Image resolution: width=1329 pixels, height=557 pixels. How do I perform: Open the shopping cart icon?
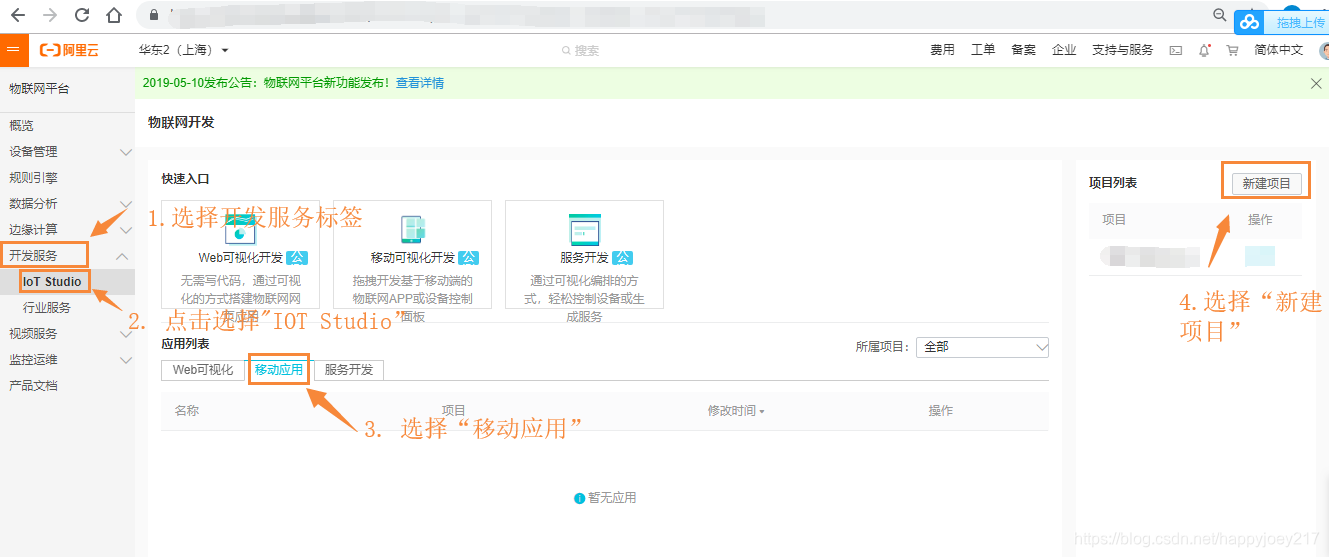(1232, 50)
